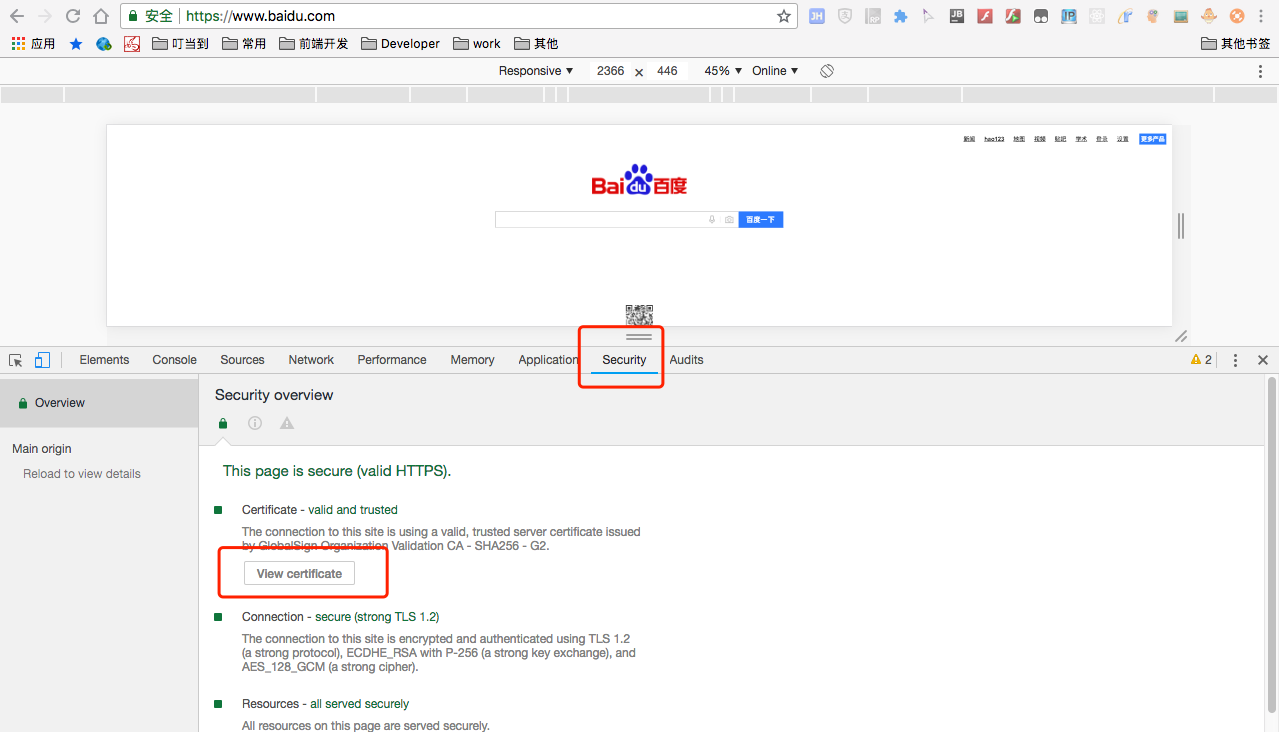1279x732 pixels.
Task: Click the warning triangle icon in Security overview
Action: (287, 423)
